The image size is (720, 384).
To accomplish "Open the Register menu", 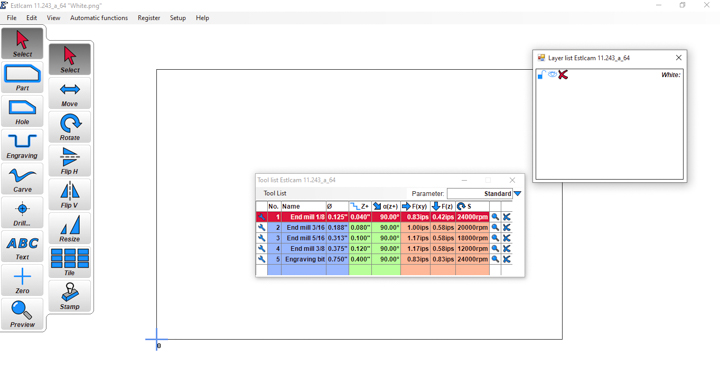I will click(x=149, y=18).
